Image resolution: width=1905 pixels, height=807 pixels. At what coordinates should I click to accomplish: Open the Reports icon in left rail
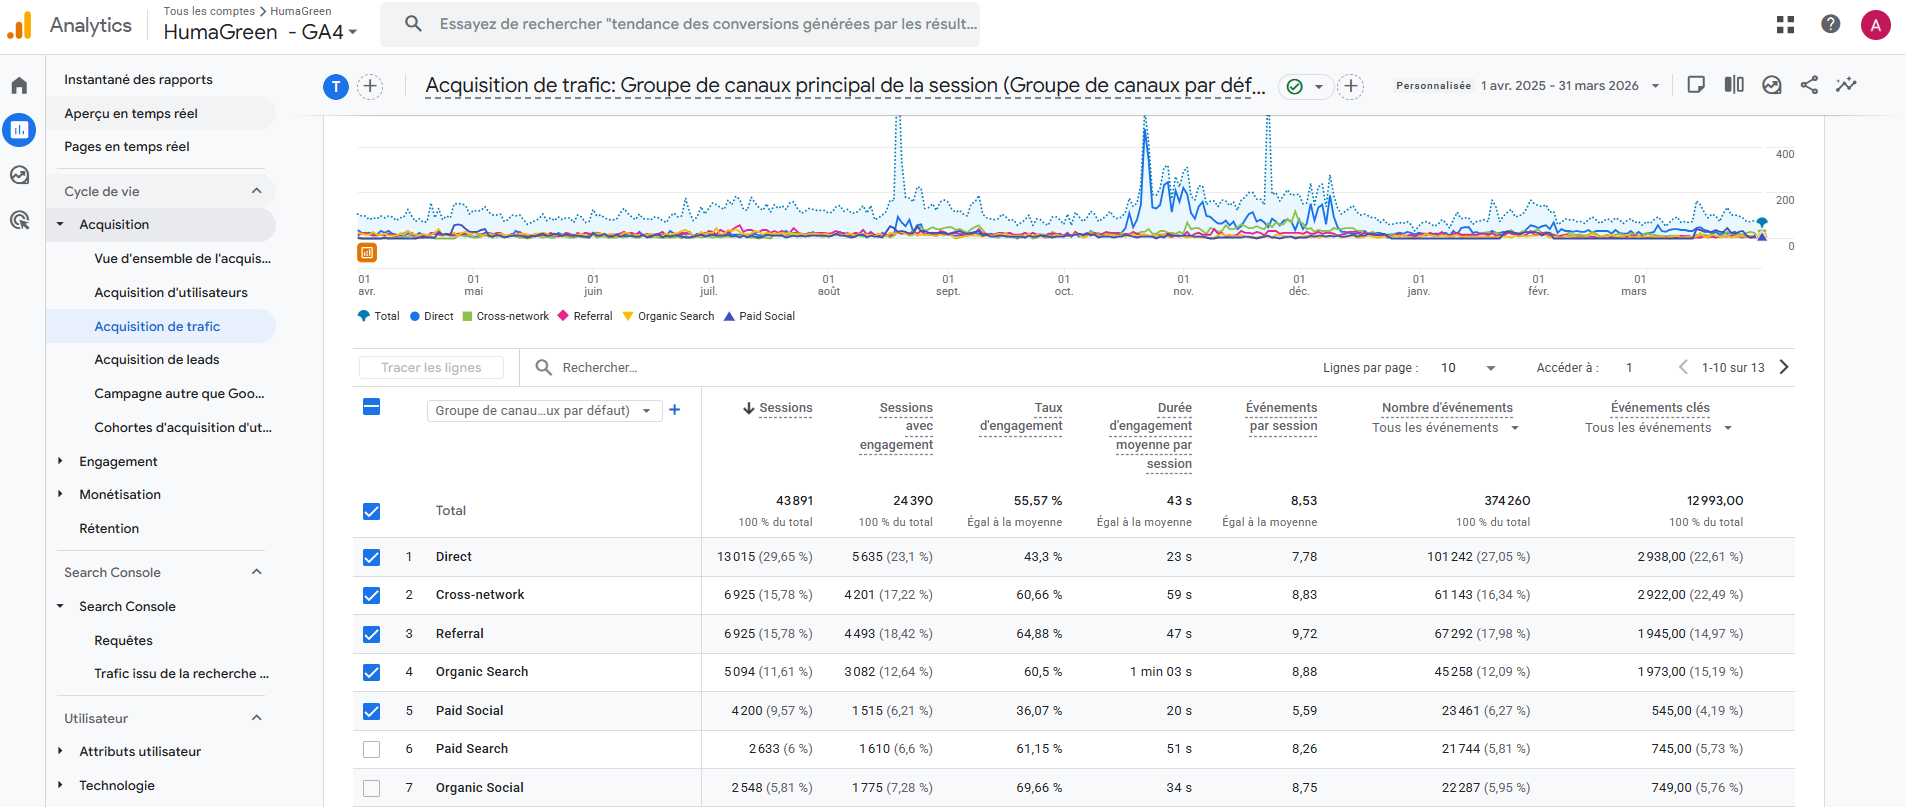19,129
